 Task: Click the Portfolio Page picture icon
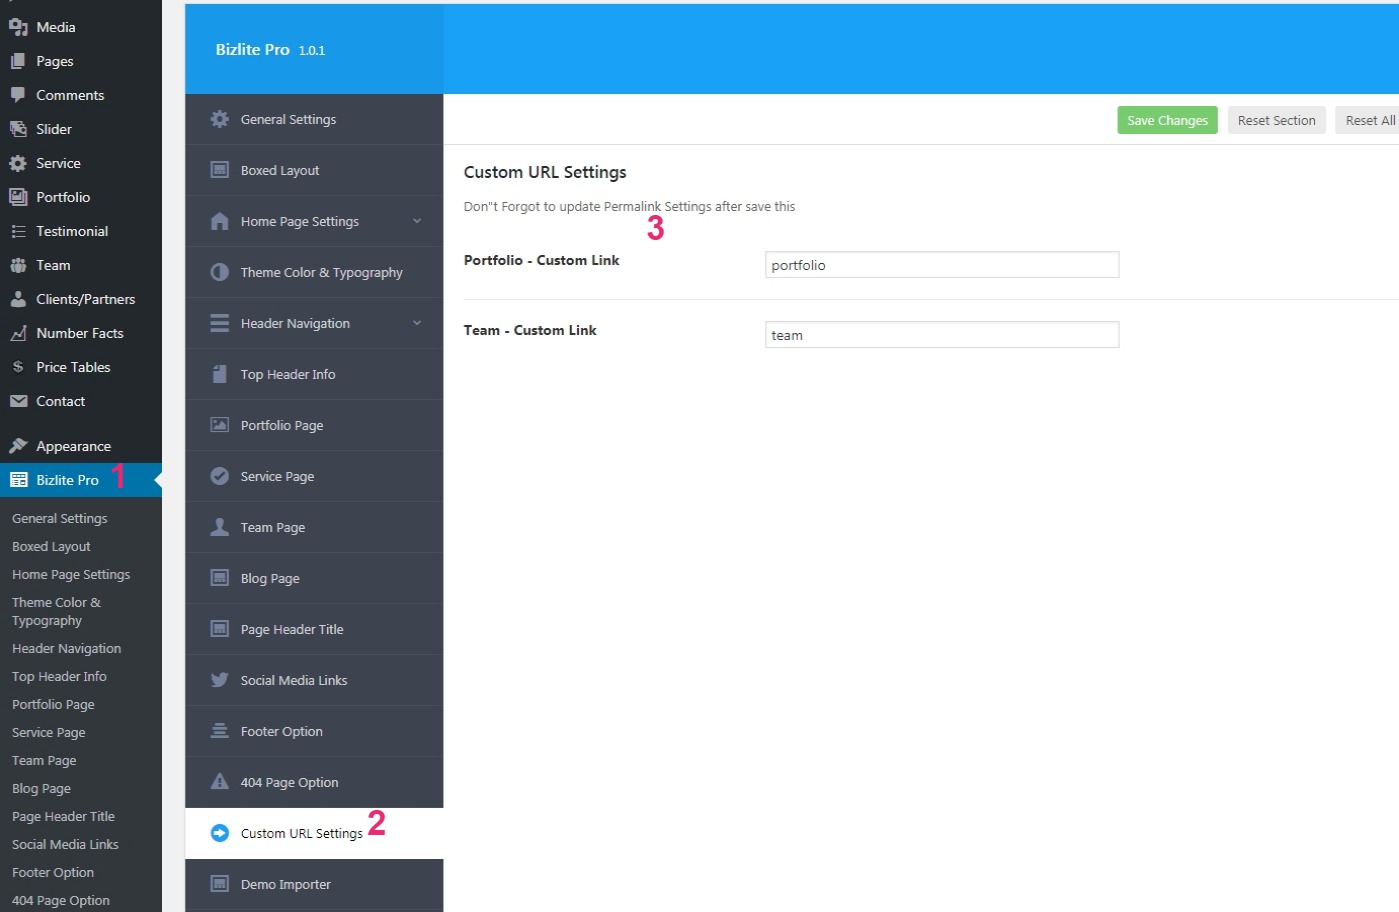coord(220,425)
